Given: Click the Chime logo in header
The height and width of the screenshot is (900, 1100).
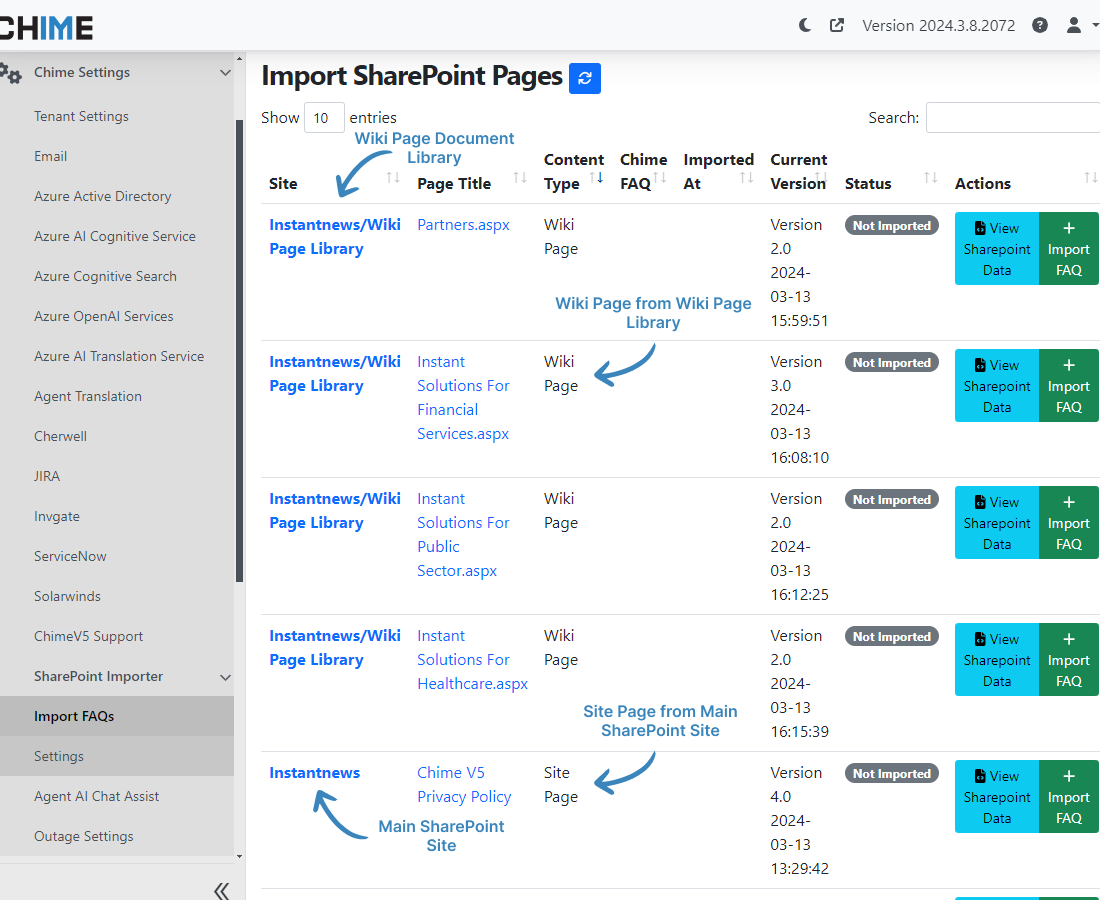Looking at the screenshot, I should click(x=46, y=28).
